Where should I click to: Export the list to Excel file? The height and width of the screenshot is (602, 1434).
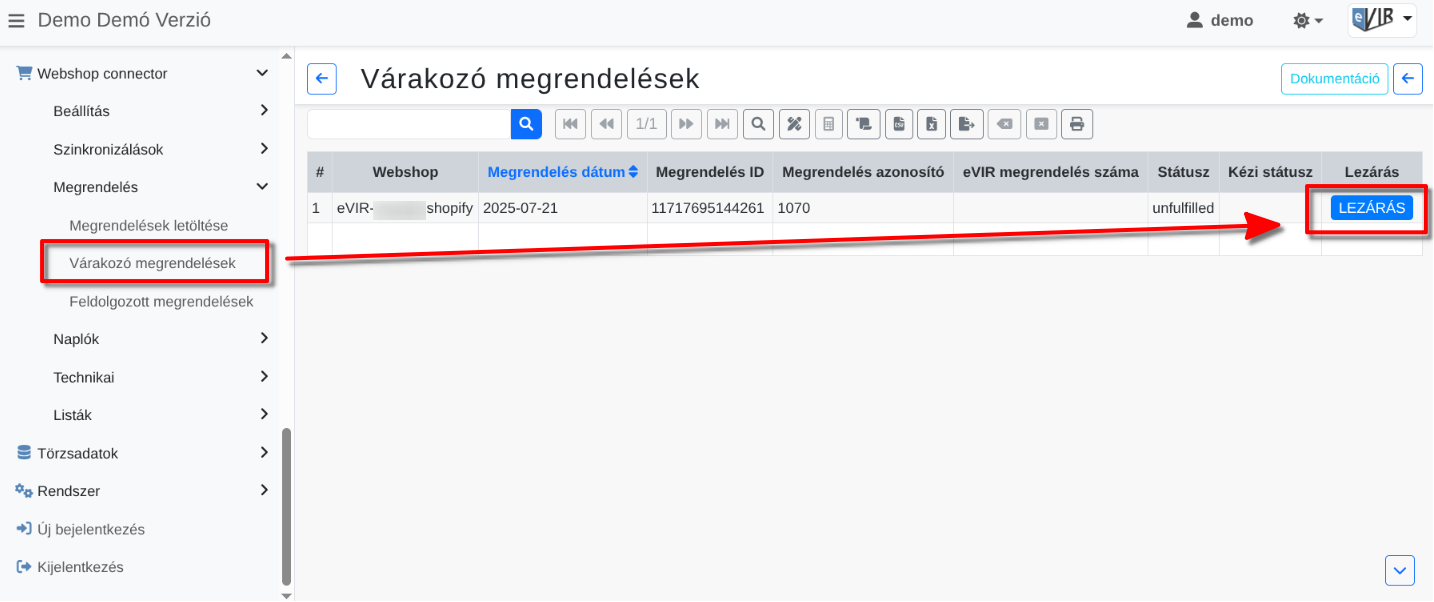click(931, 124)
